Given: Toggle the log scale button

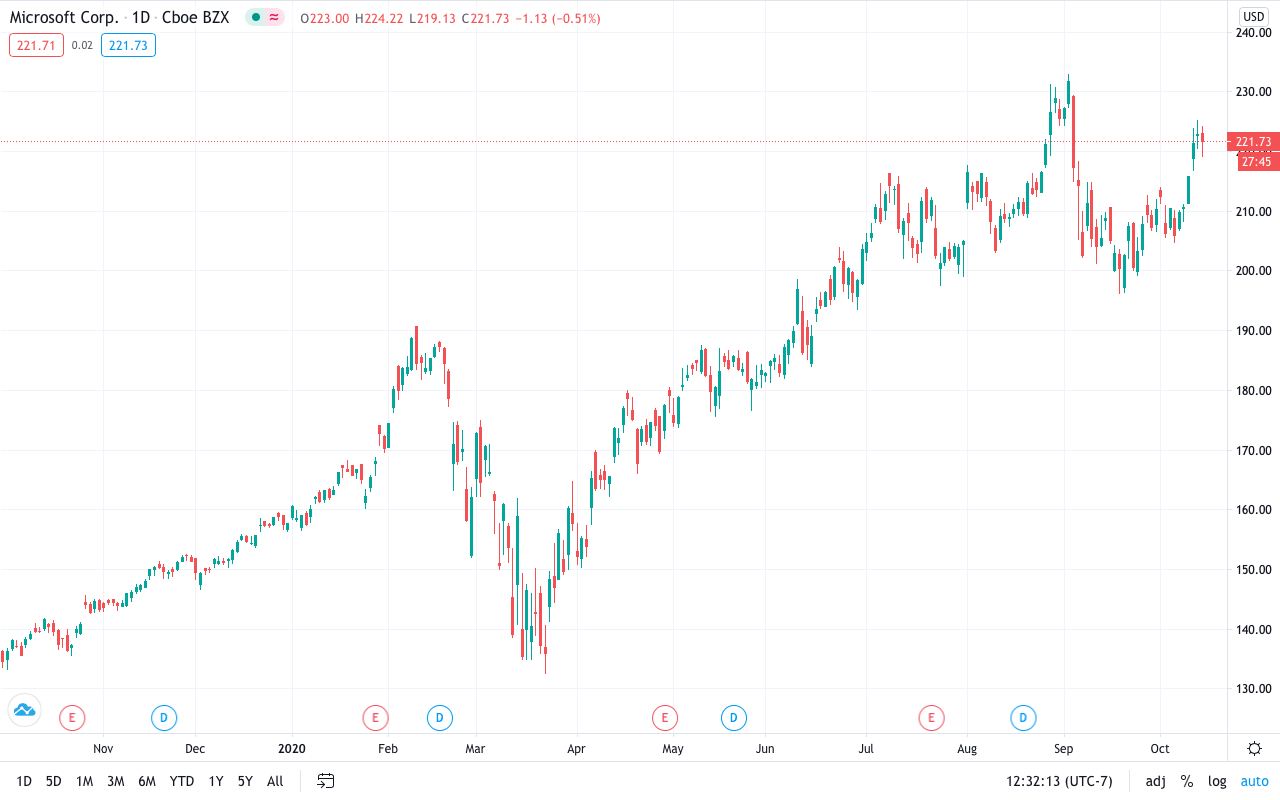Looking at the screenshot, I should point(1217,781).
